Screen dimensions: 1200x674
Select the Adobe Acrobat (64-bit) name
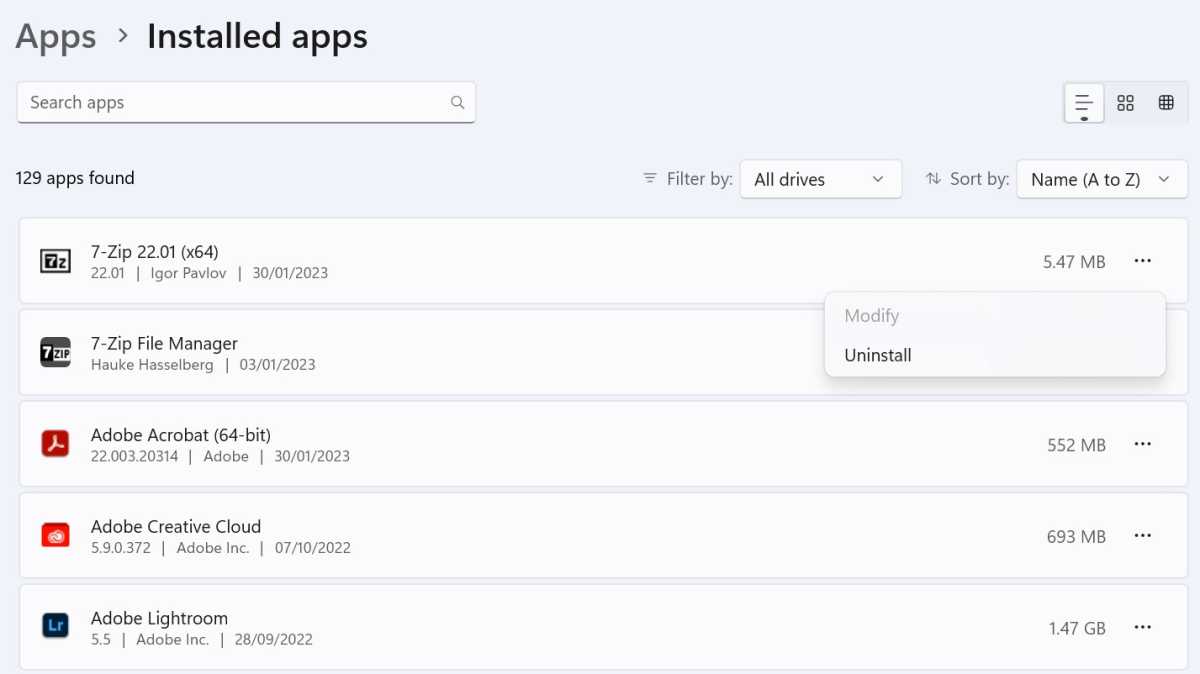coord(181,435)
